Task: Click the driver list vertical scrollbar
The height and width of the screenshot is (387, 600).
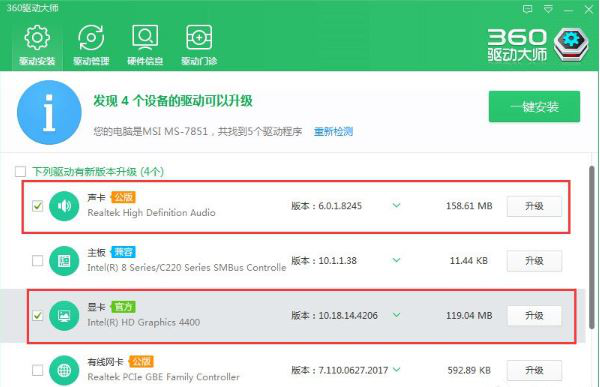Action: (x=592, y=247)
